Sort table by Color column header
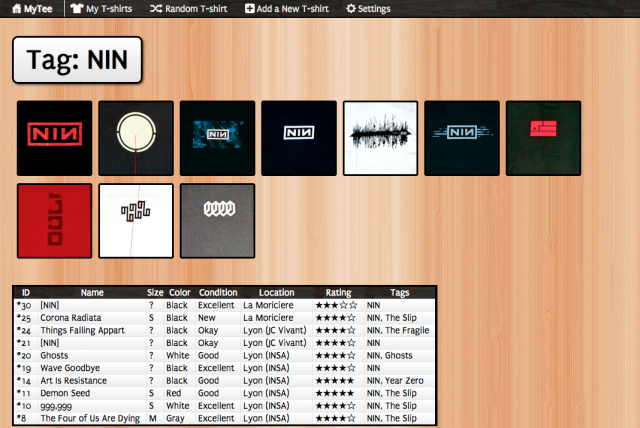 (180, 293)
